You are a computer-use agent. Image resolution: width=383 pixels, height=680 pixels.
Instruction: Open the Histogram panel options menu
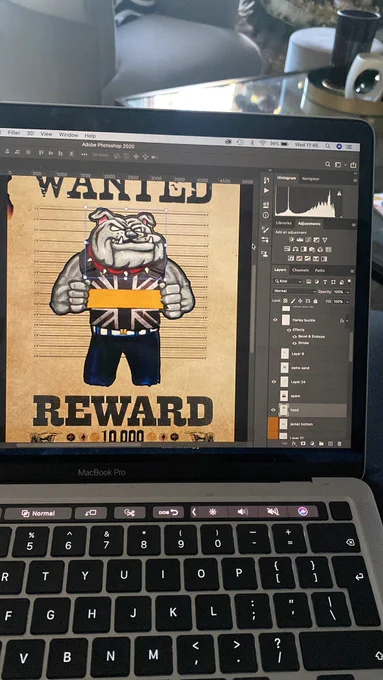[355, 180]
